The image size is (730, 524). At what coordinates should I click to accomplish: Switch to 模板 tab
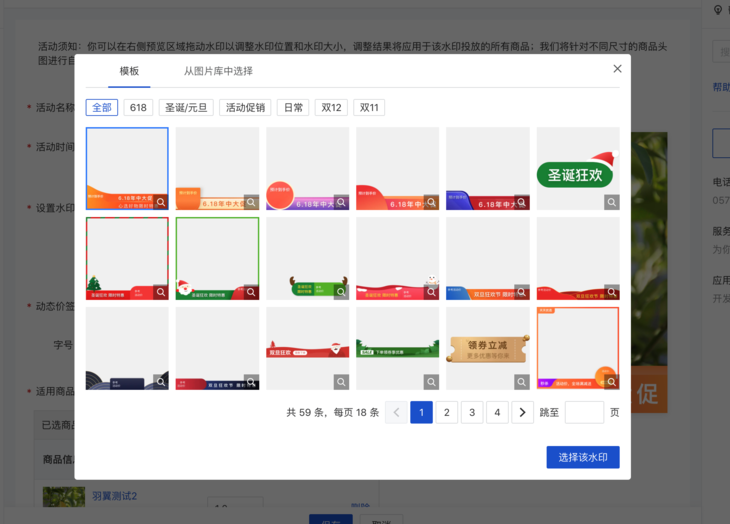click(129, 71)
